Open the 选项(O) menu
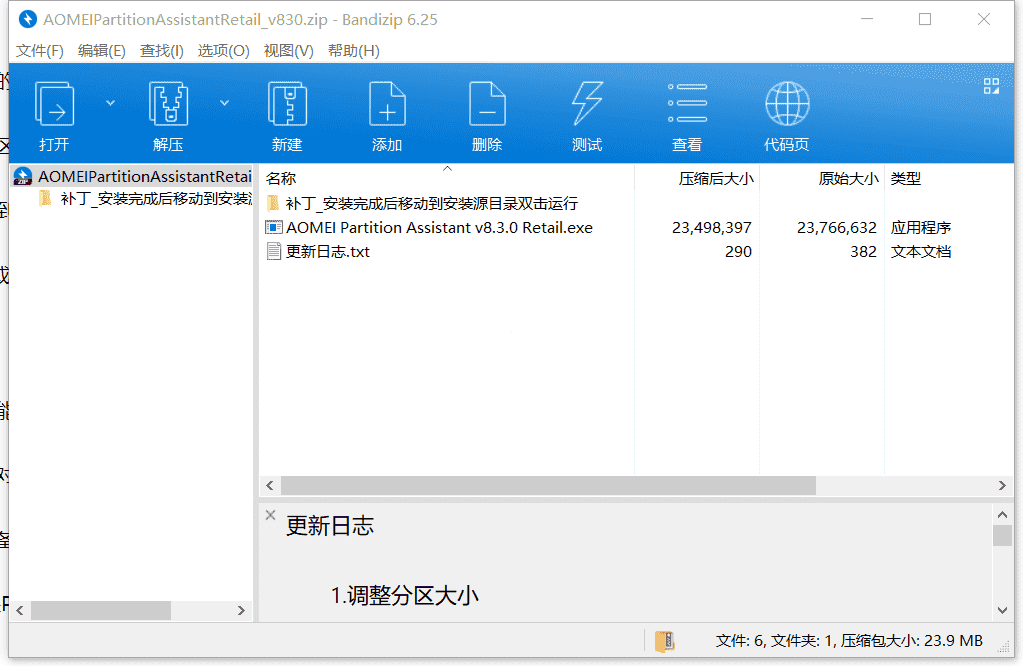 point(224,51)
